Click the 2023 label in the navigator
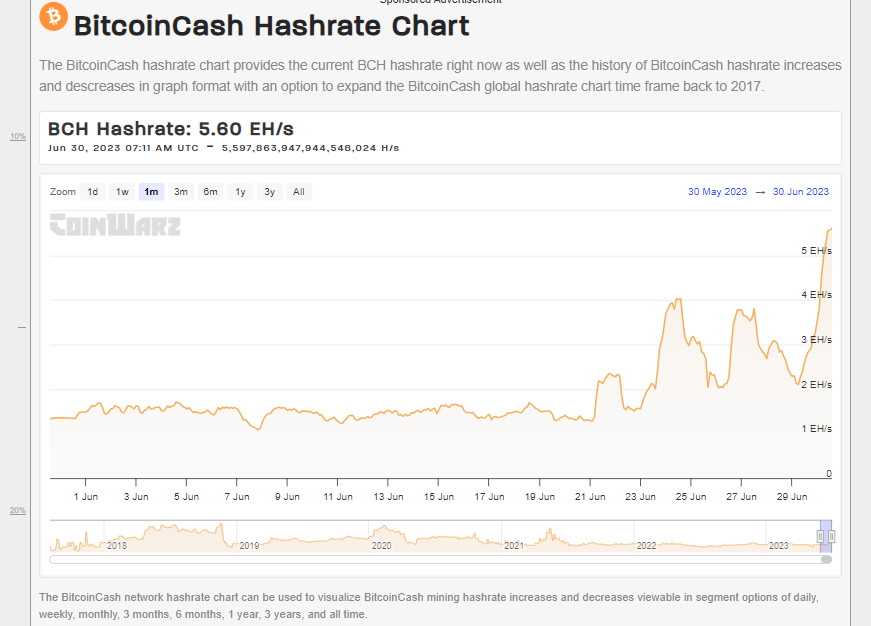871x626 pixels. 779,546
